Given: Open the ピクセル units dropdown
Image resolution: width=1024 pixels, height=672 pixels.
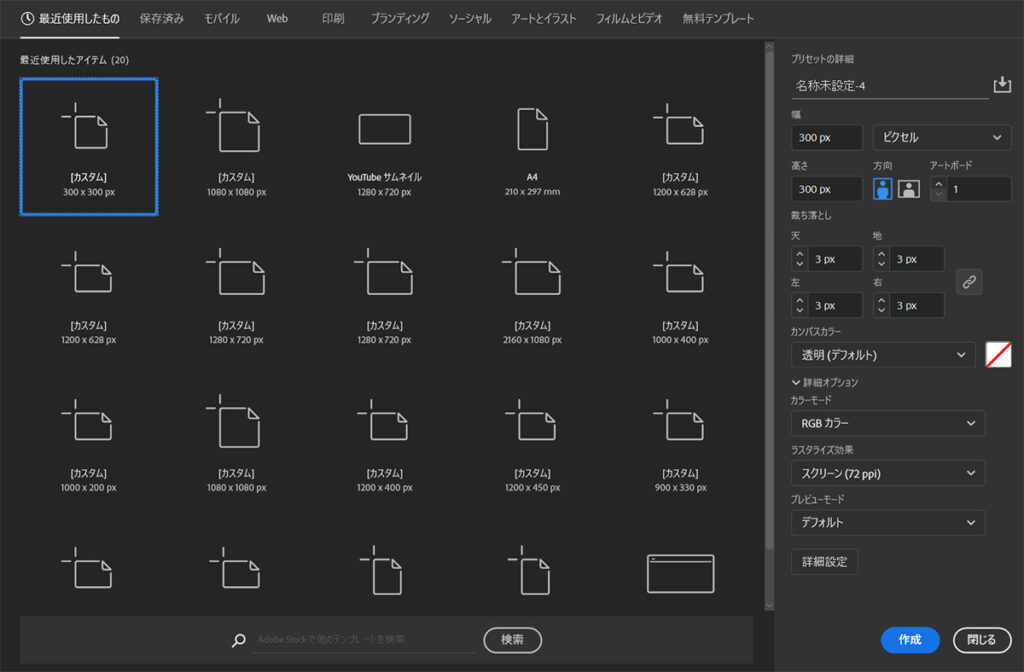Looking at the screenshot, I should click(x=941, y=137).
